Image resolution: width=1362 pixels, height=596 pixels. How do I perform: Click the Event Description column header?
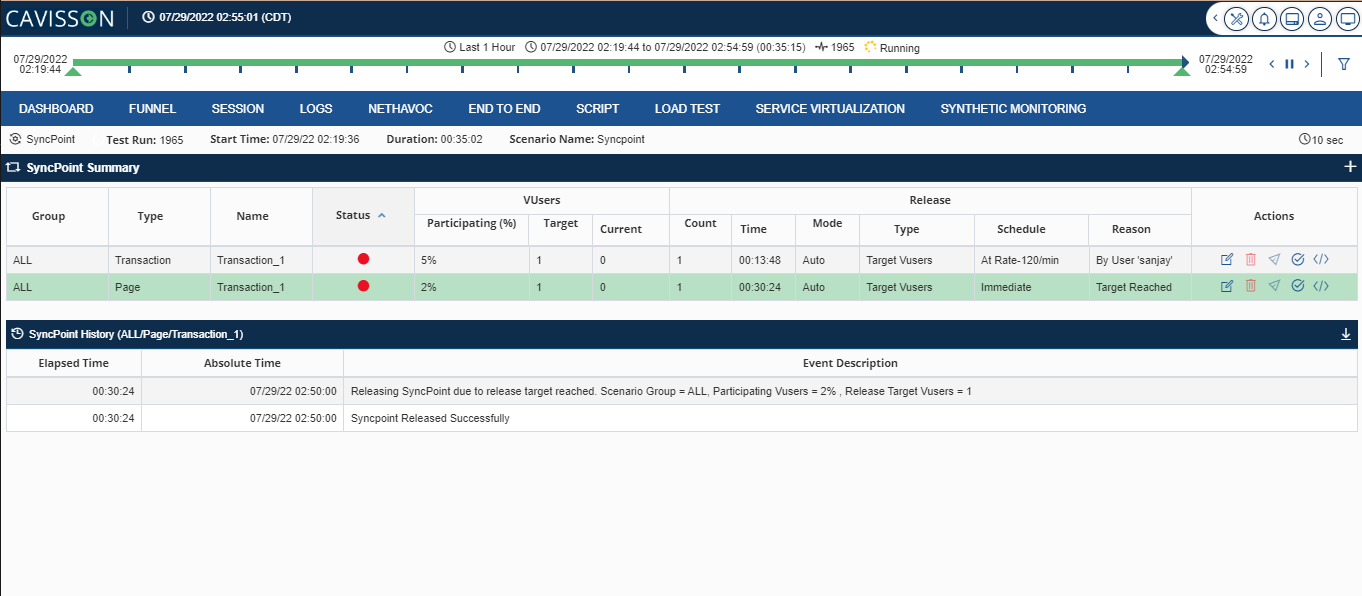click(x=850, y=363)
